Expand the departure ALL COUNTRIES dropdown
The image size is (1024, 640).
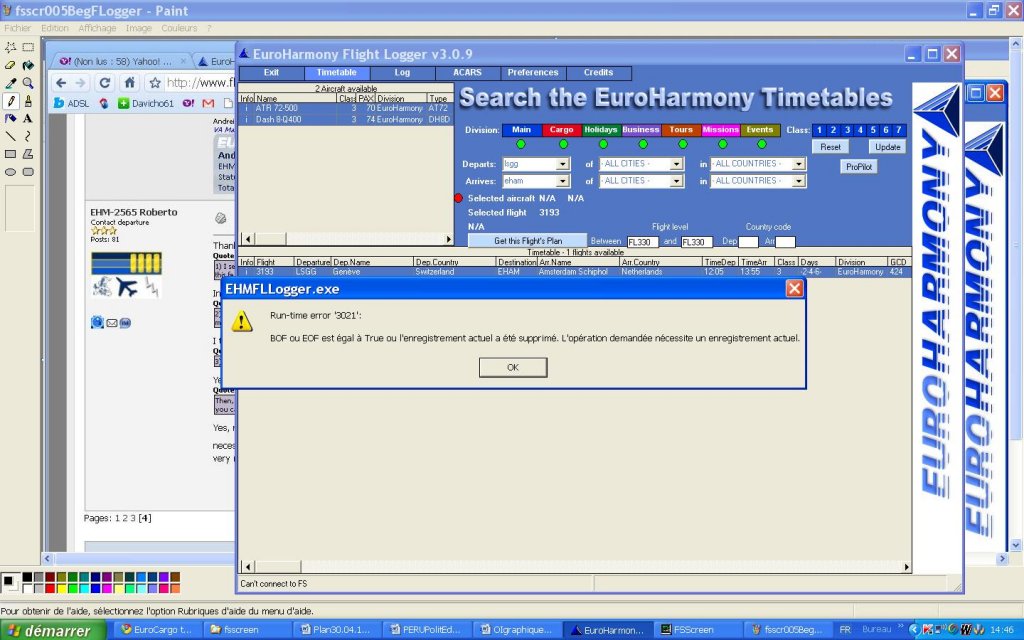point(798,164)
